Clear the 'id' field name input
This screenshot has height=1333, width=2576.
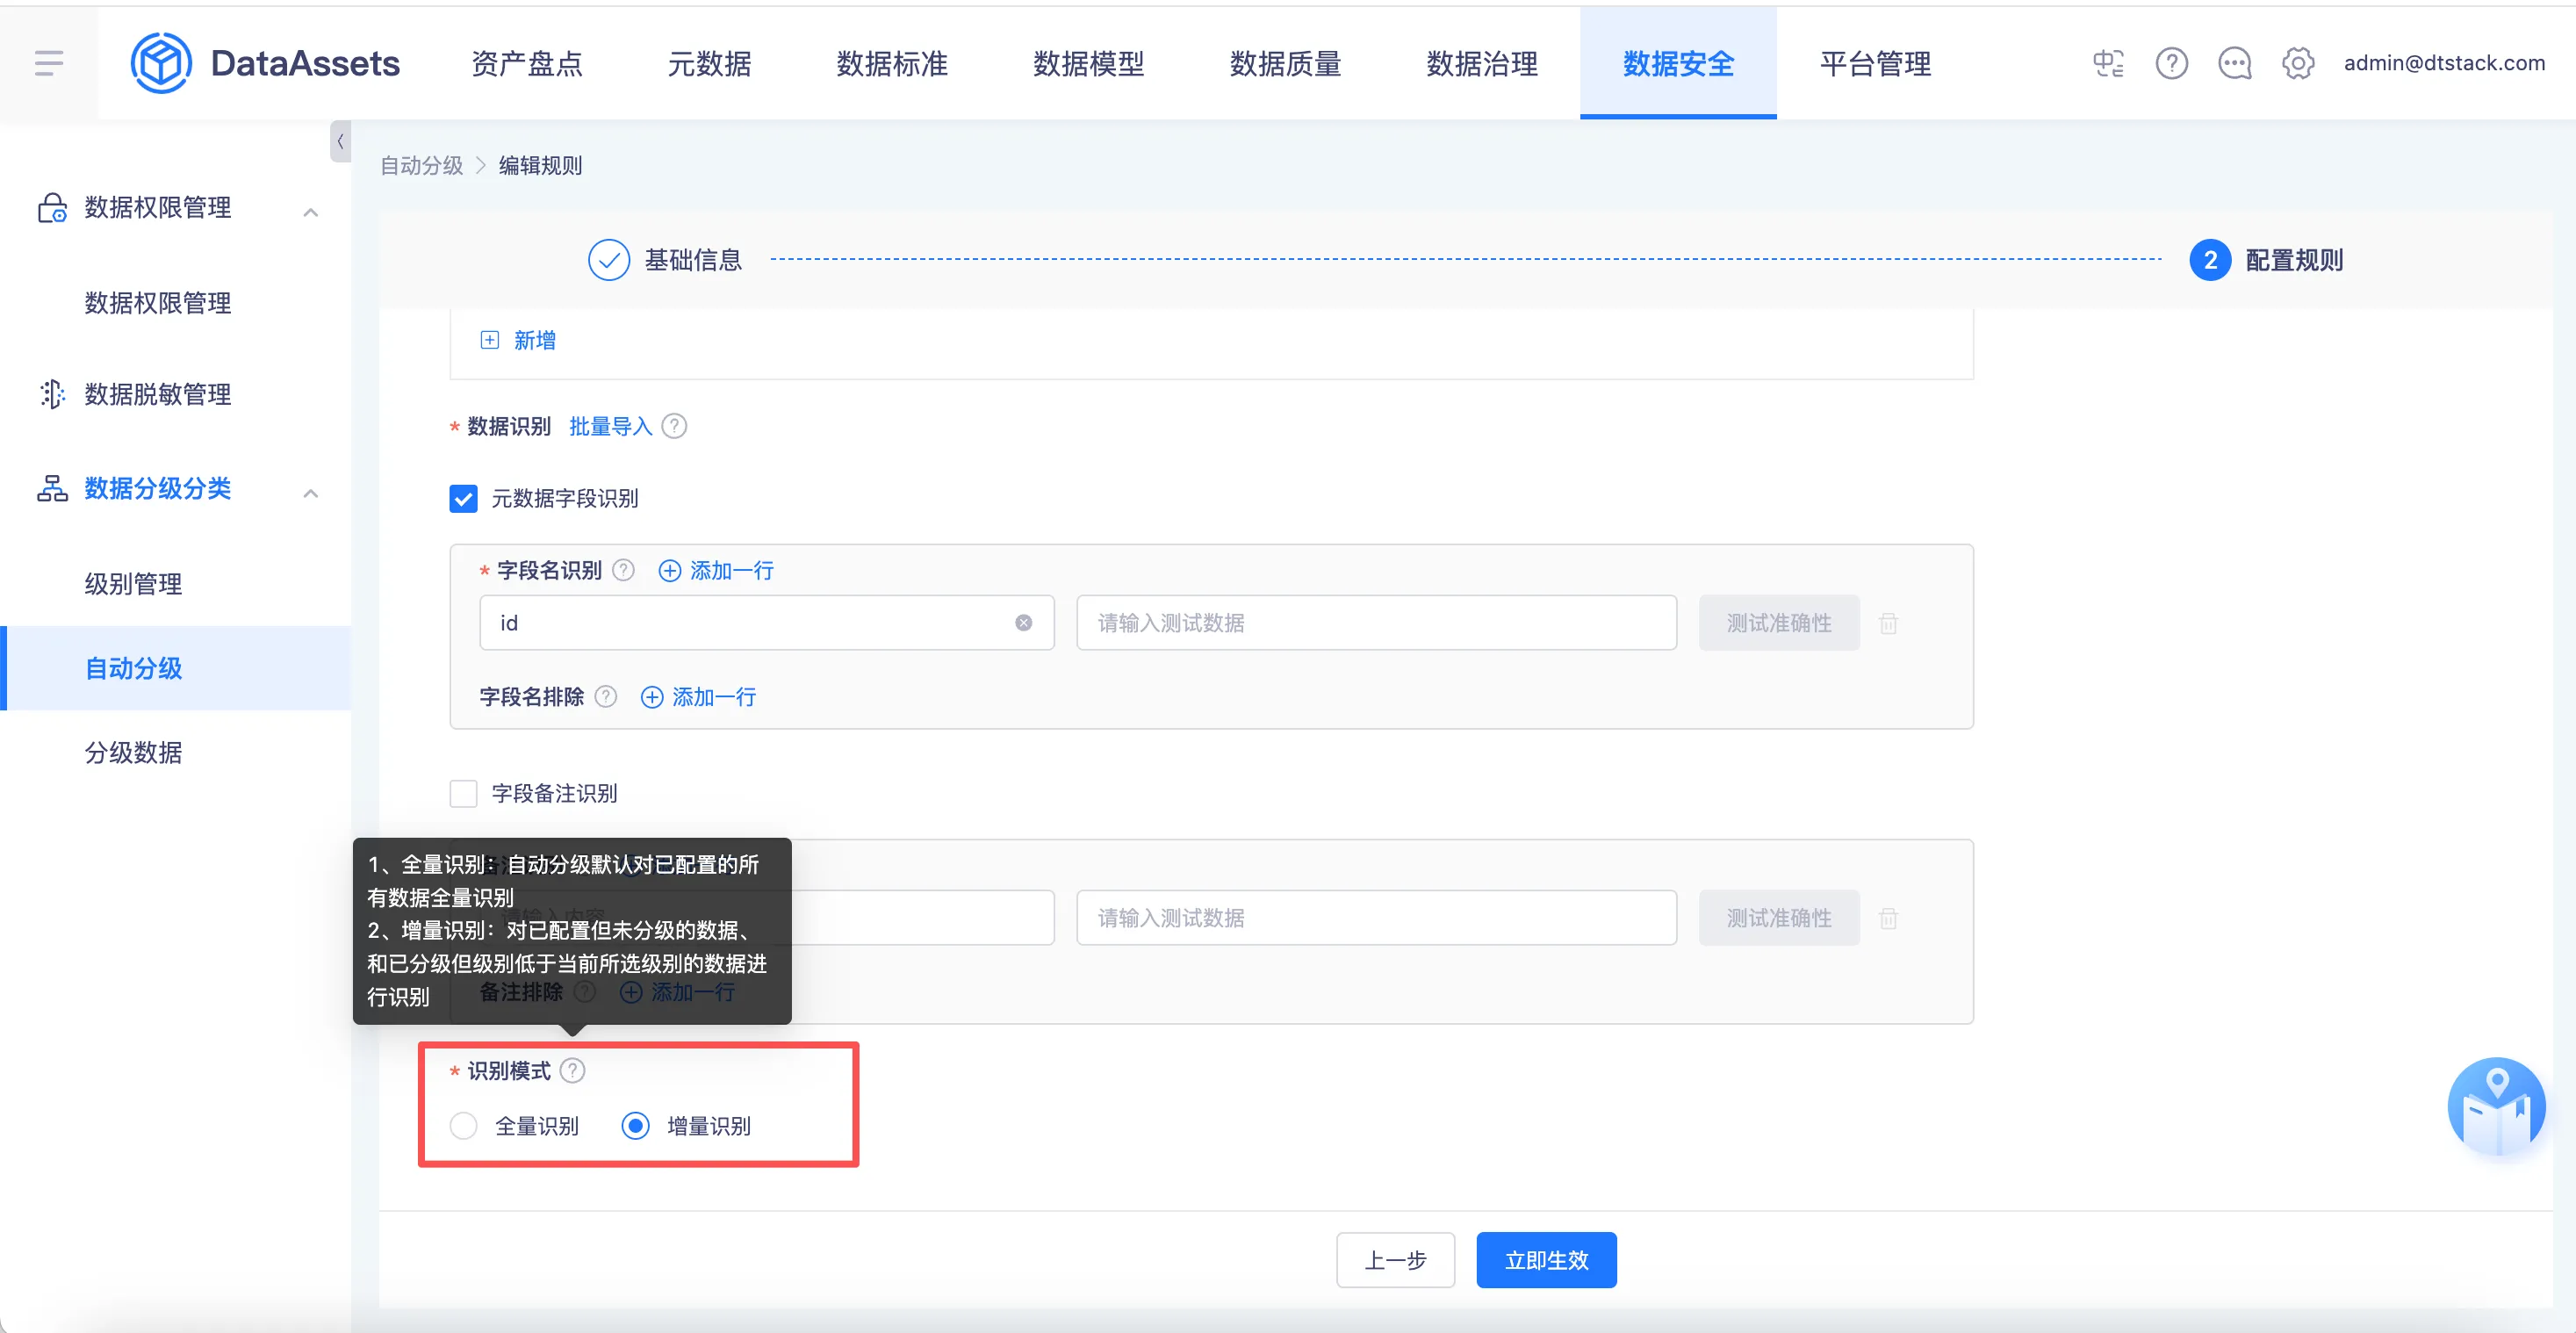coord(1023,623)
